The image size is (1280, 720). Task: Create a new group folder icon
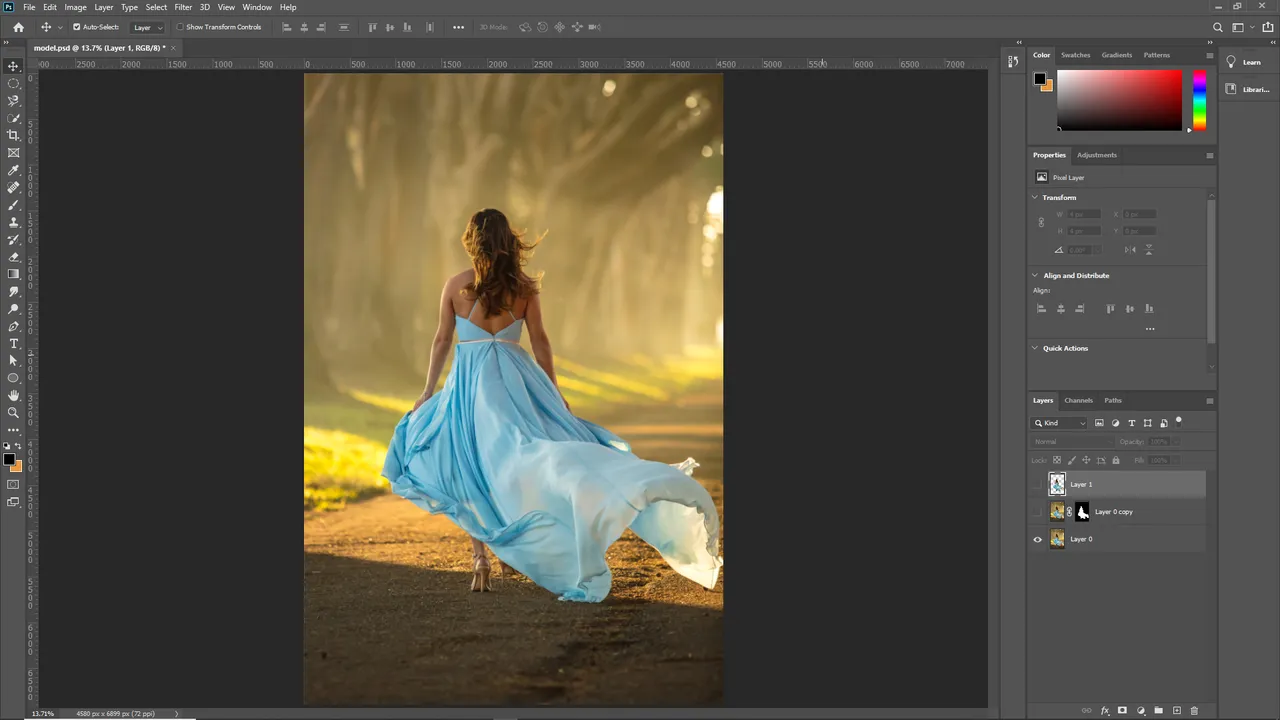1158,711
